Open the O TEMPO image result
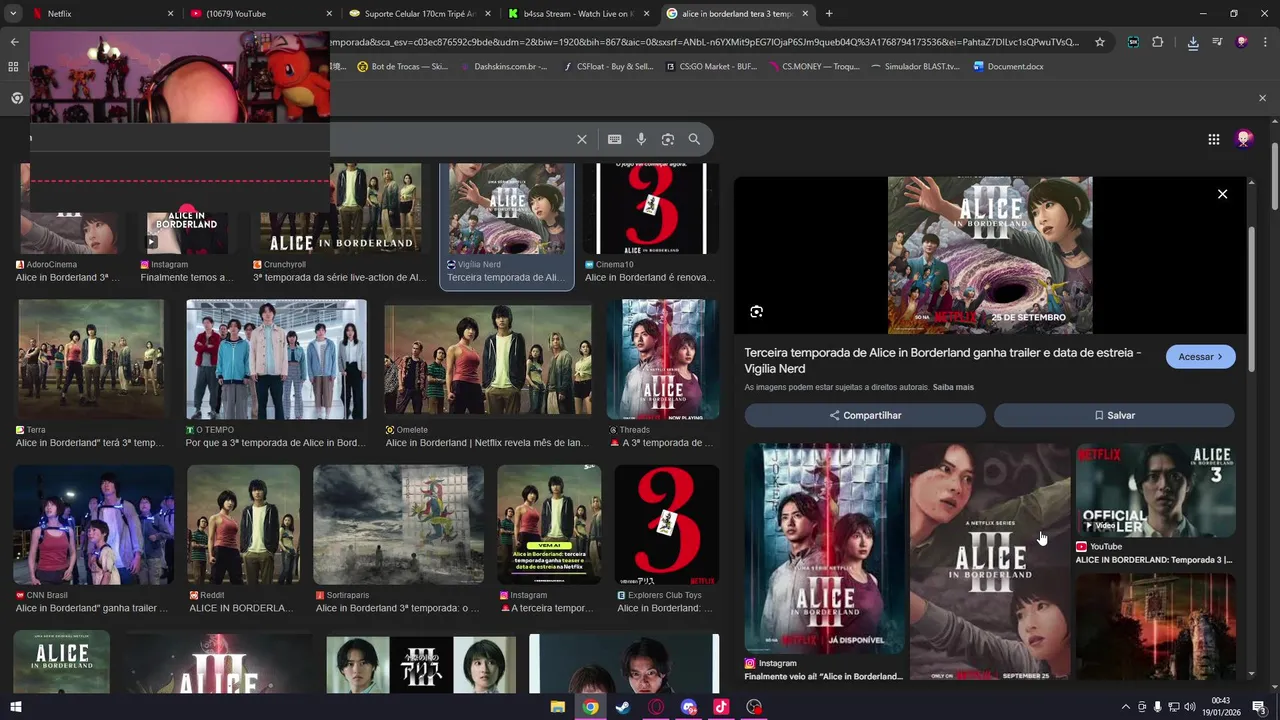This screenshot has height=720, width=1280. pos(276,360)
